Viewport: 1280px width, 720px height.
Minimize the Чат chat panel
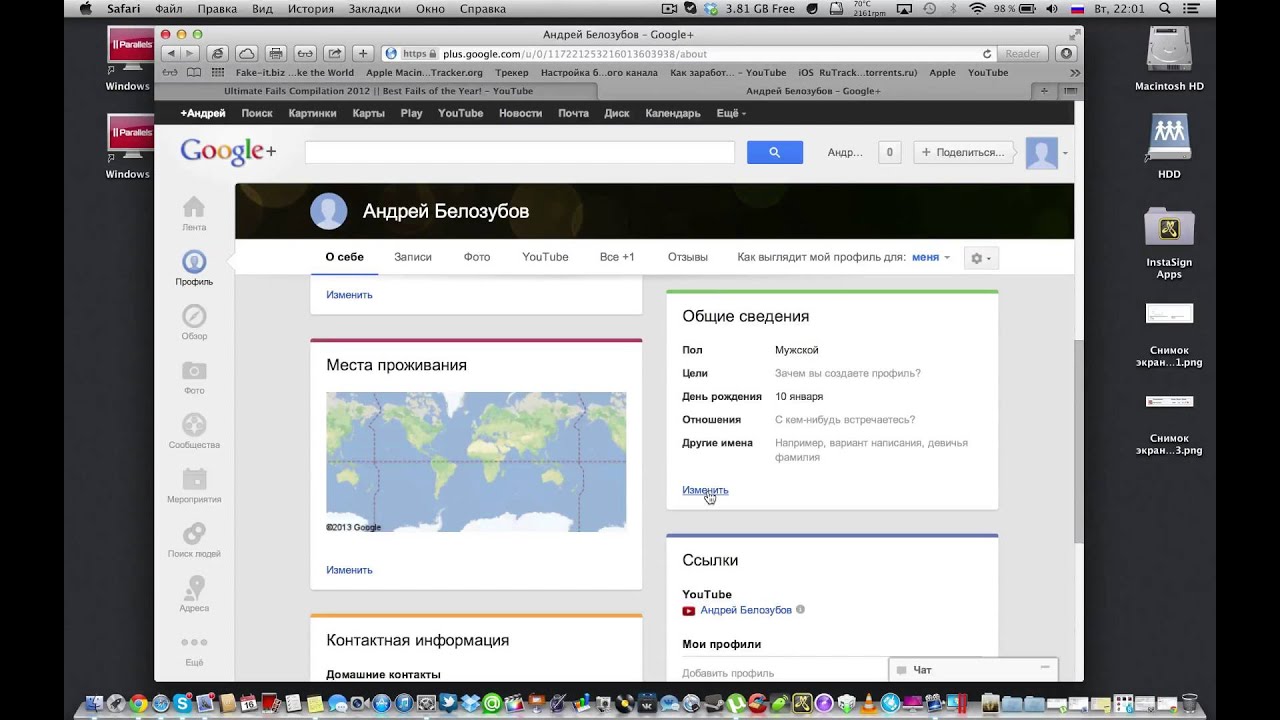point(1045,668)
